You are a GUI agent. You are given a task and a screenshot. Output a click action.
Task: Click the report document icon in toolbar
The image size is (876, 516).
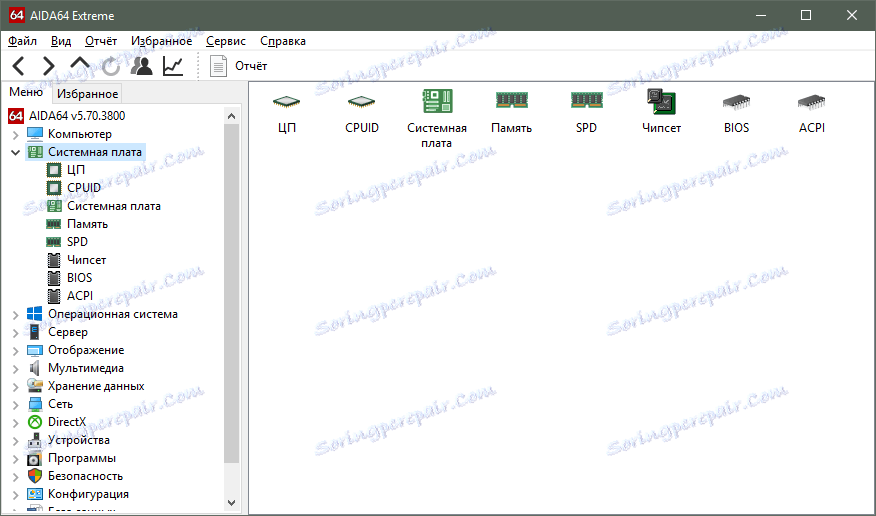(218, 66)
